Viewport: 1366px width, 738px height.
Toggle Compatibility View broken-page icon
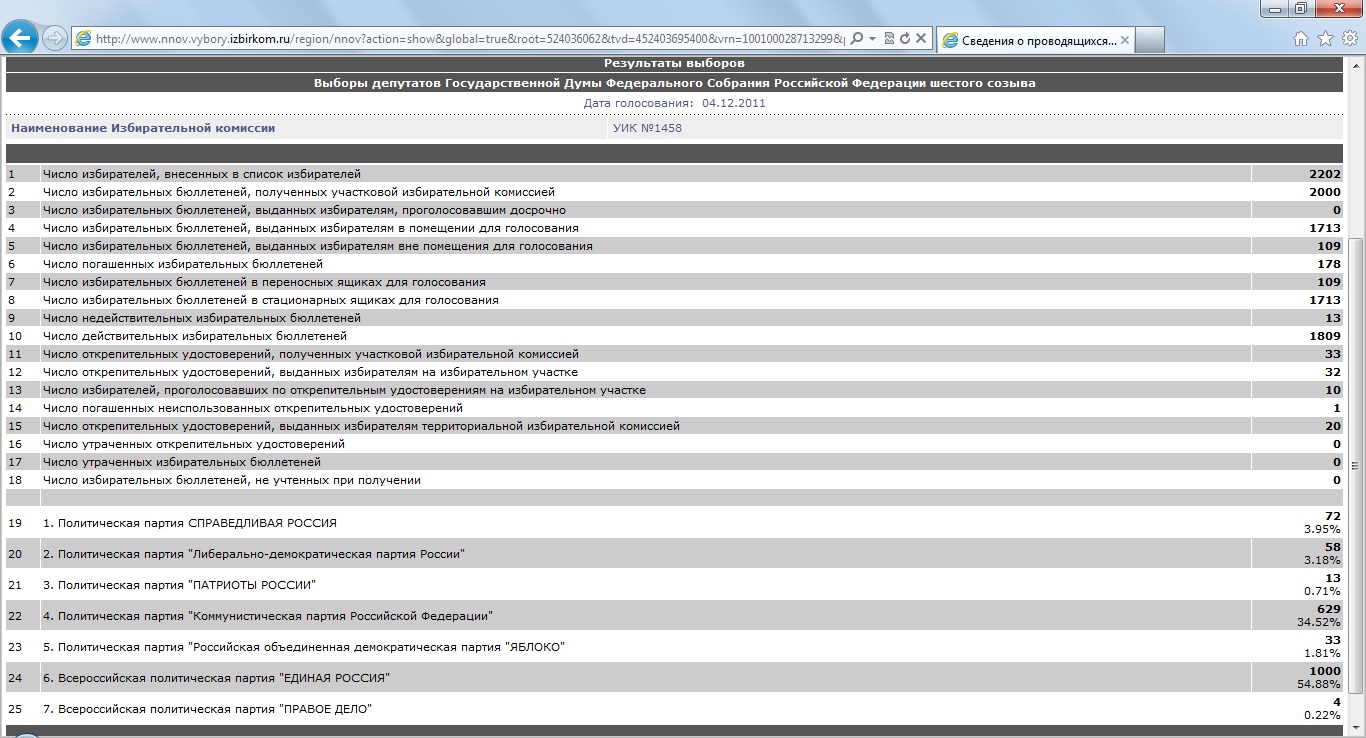pyautogui.click(x=889, y=39)
